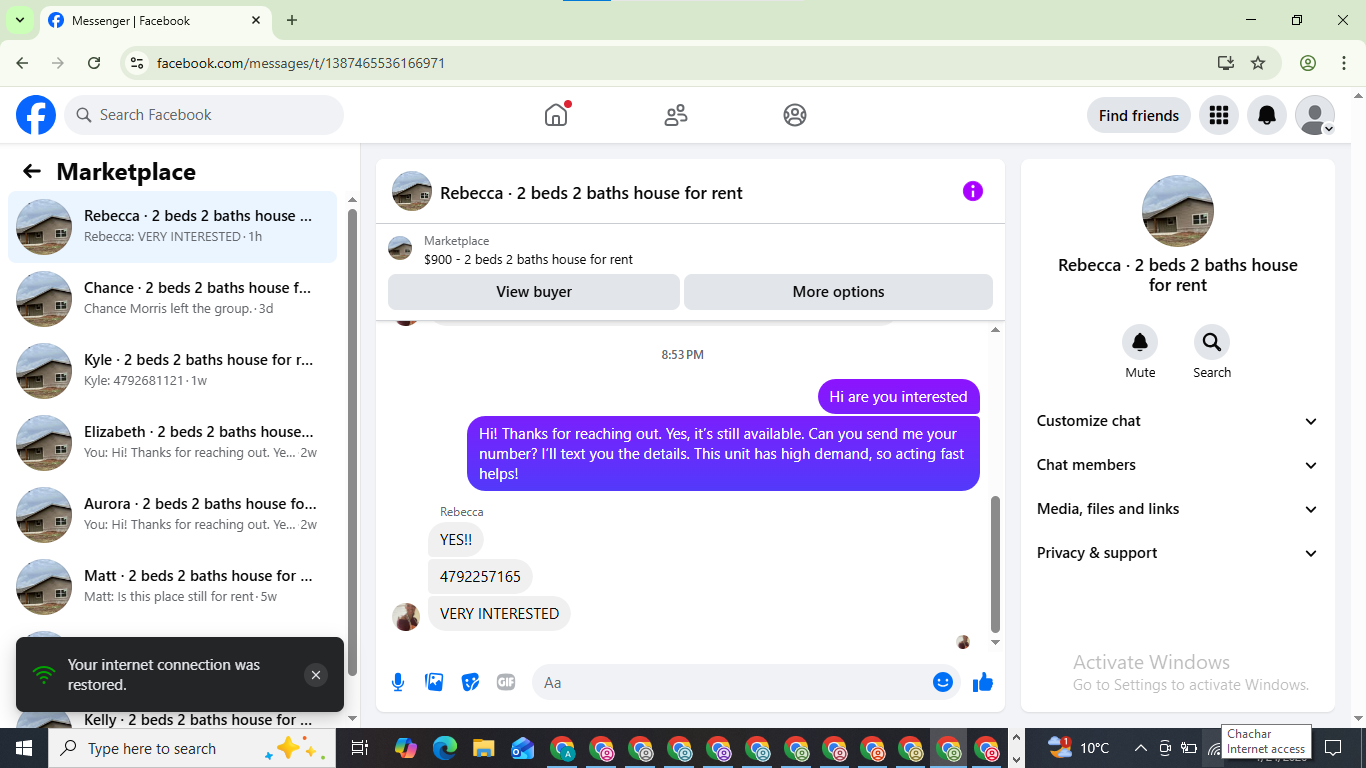This screenshot has height=768, width=1366.
Task: Open the Facebook menu grid icon
Action: (x=1218, y=115)
